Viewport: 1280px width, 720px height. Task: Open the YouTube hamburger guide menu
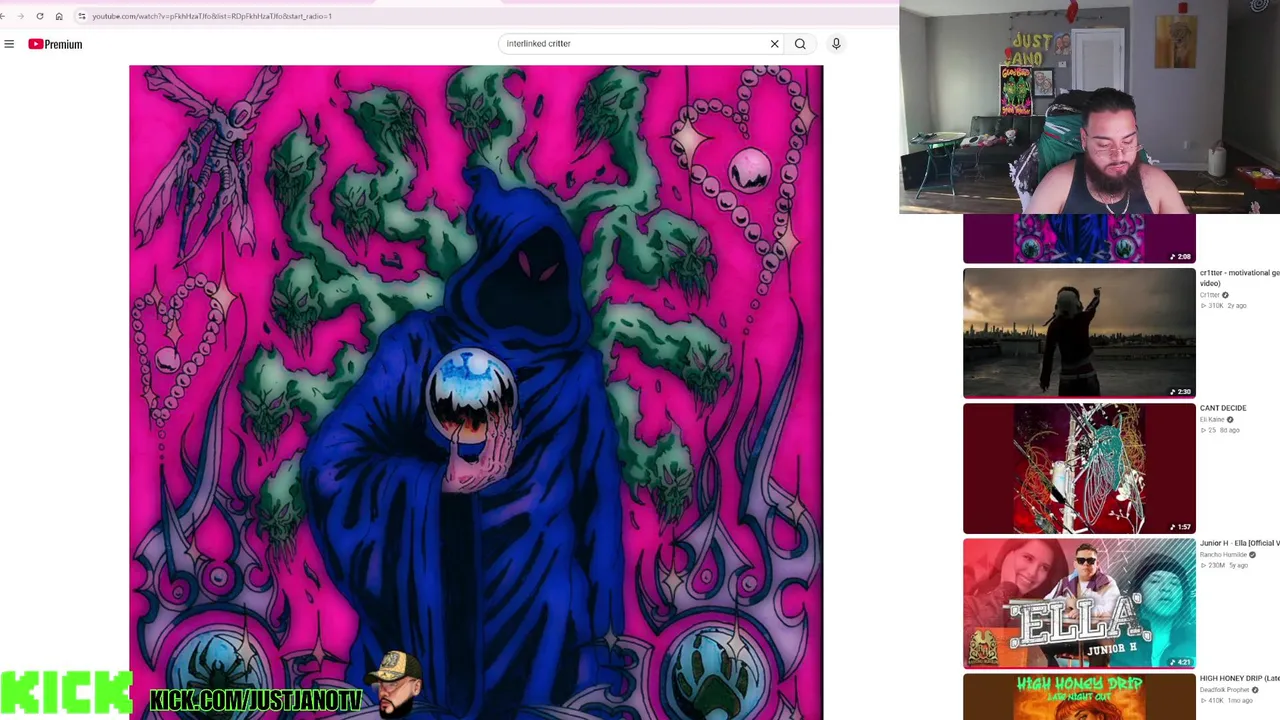[9, 44]
